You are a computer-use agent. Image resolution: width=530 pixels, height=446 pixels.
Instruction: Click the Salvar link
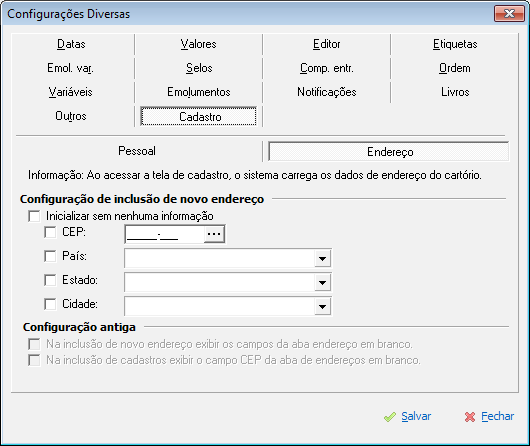point(416,416)
